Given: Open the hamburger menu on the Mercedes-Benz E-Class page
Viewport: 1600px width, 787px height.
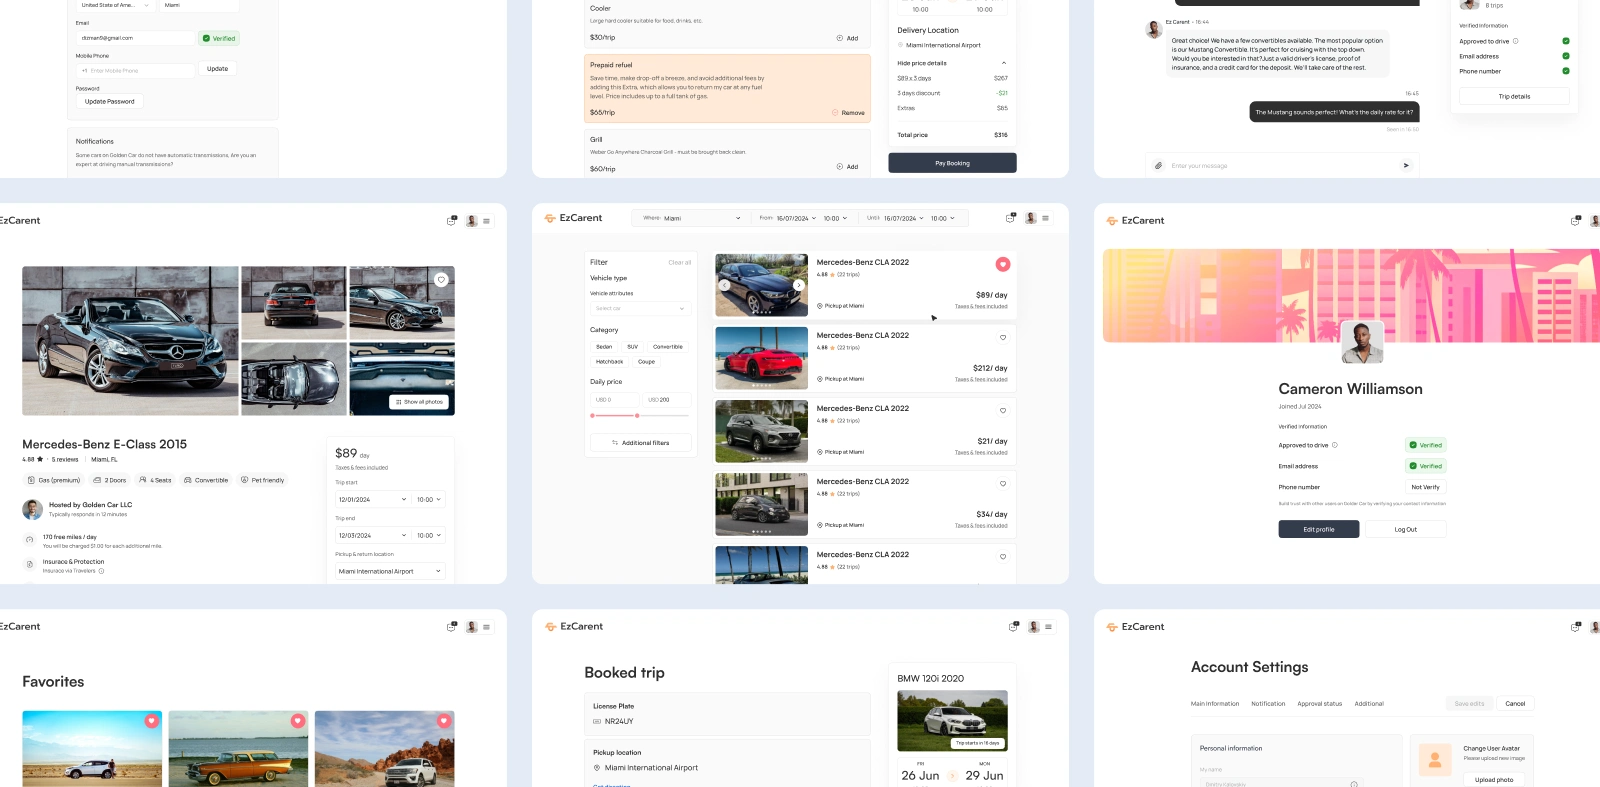Looking at the screenshot, I should coord(487,221).
